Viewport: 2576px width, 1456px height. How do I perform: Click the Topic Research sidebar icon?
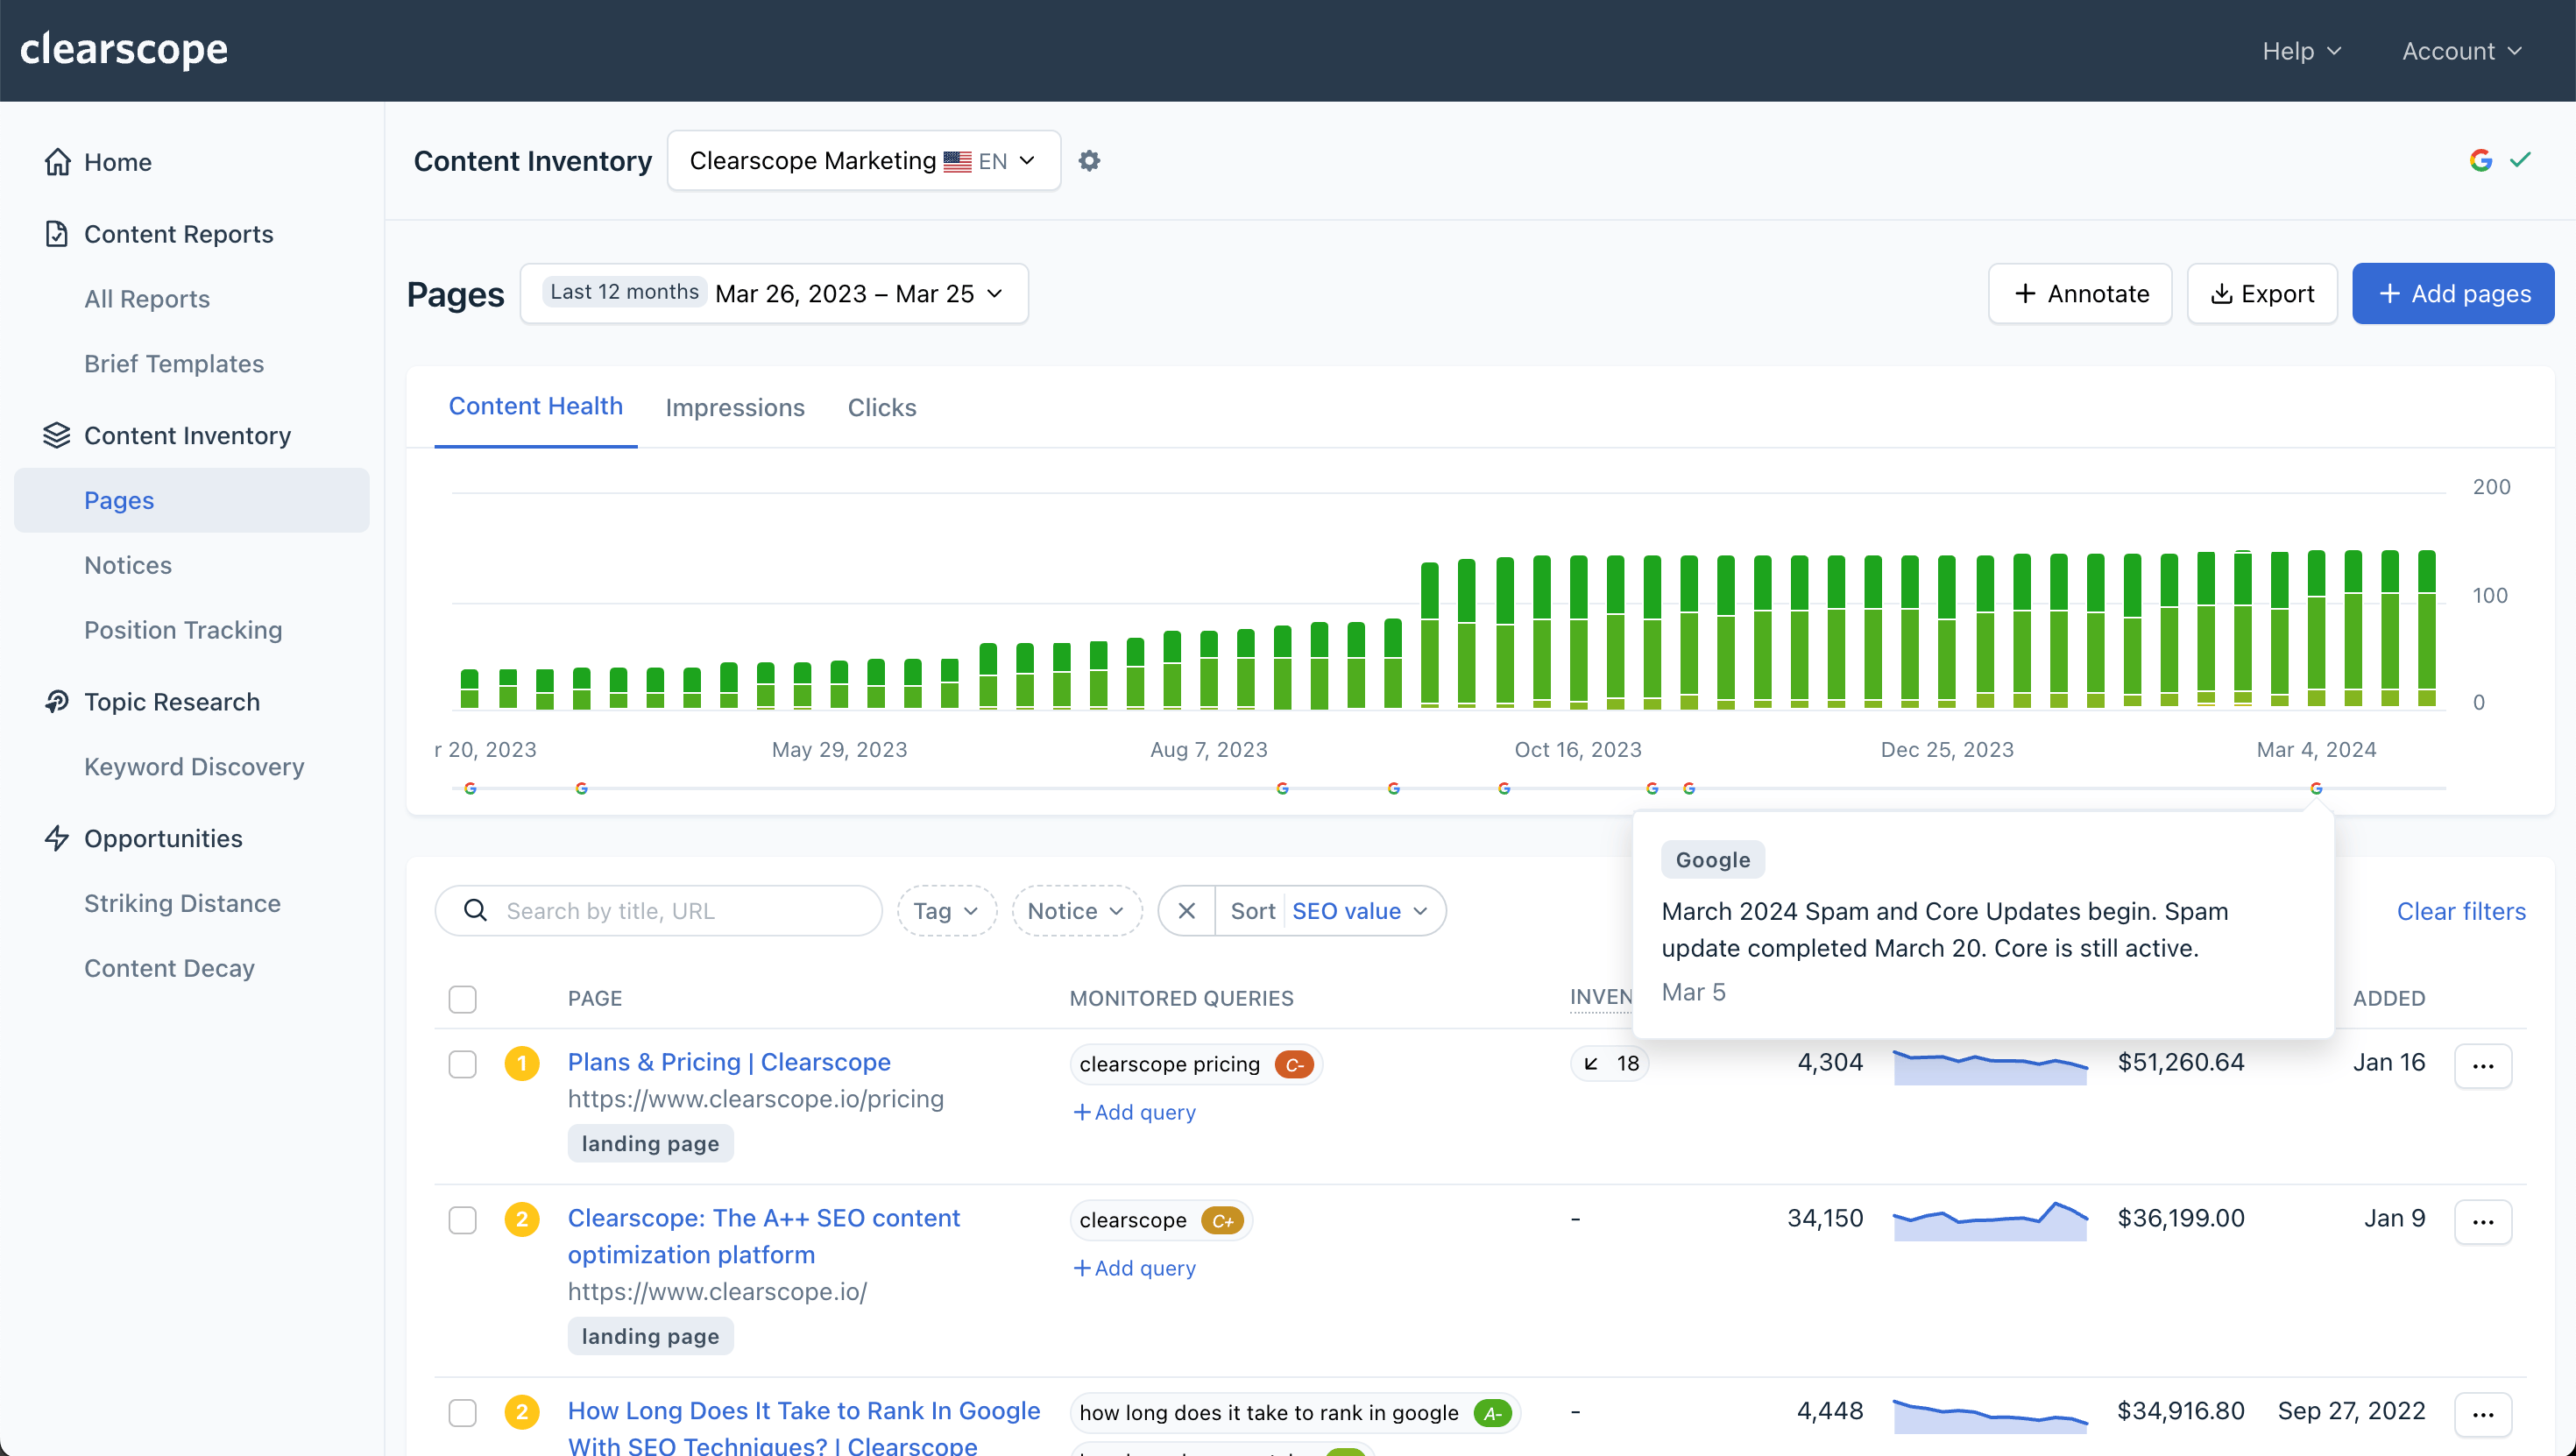53,701
